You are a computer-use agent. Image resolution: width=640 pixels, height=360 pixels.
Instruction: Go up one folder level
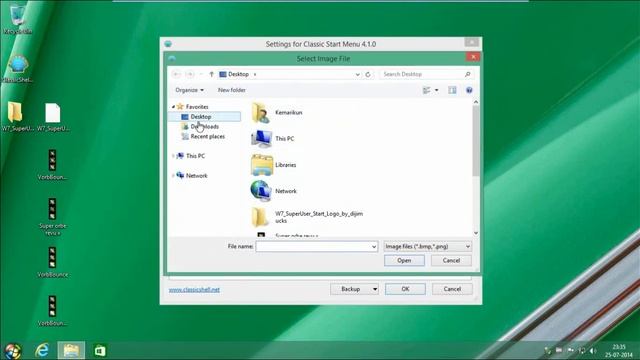[211, 74]
